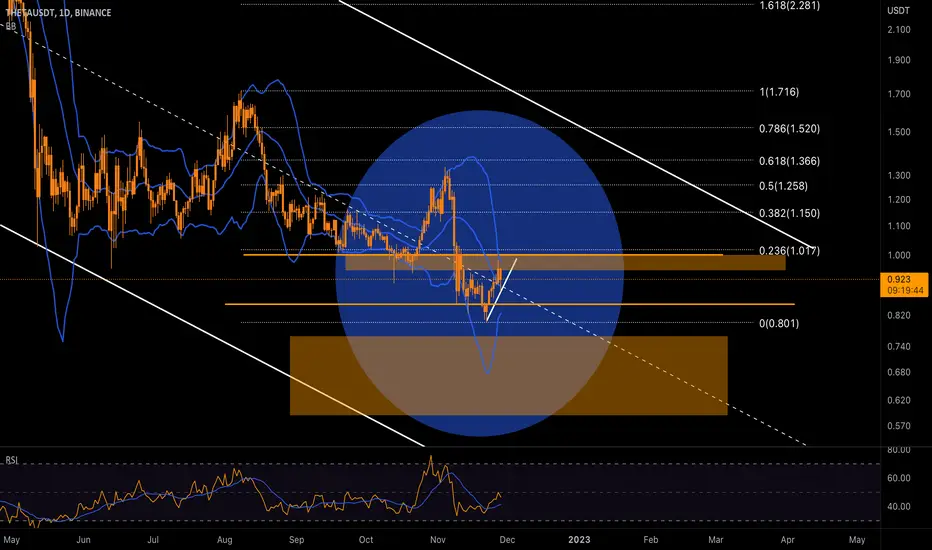
Task: Click 1.200 on the price axis
Action: point(899,200)
